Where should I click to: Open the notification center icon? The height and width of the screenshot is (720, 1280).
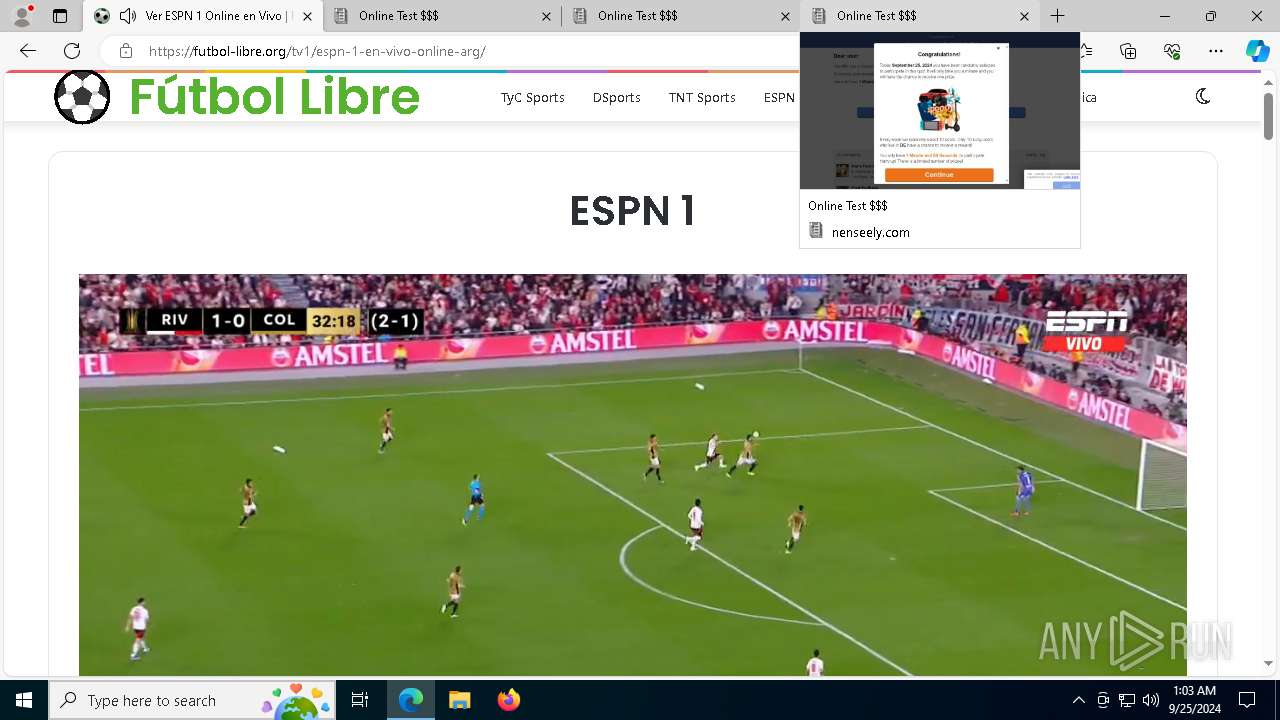click(1247, 700)
